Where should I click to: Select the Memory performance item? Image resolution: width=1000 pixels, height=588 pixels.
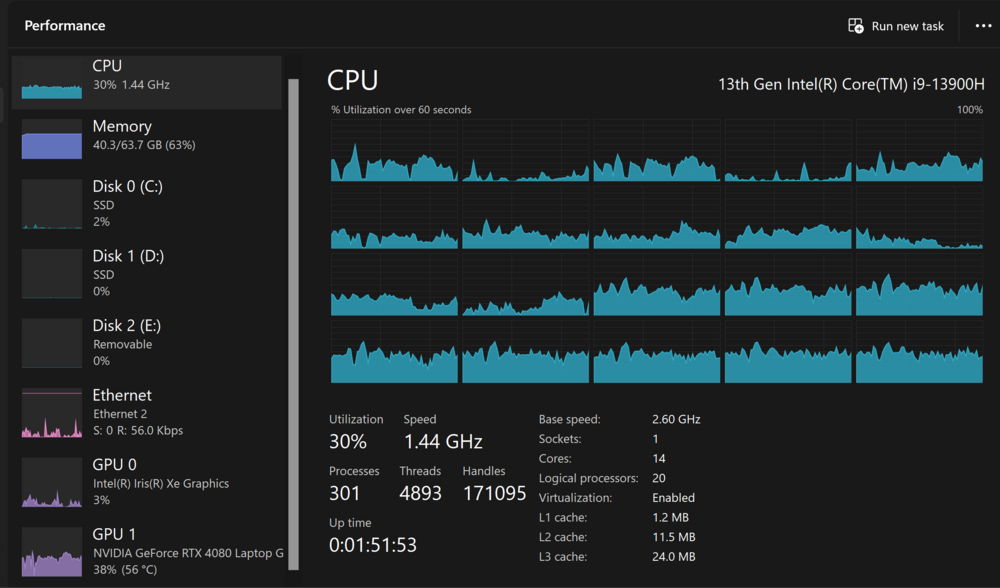tap(146, 136)
